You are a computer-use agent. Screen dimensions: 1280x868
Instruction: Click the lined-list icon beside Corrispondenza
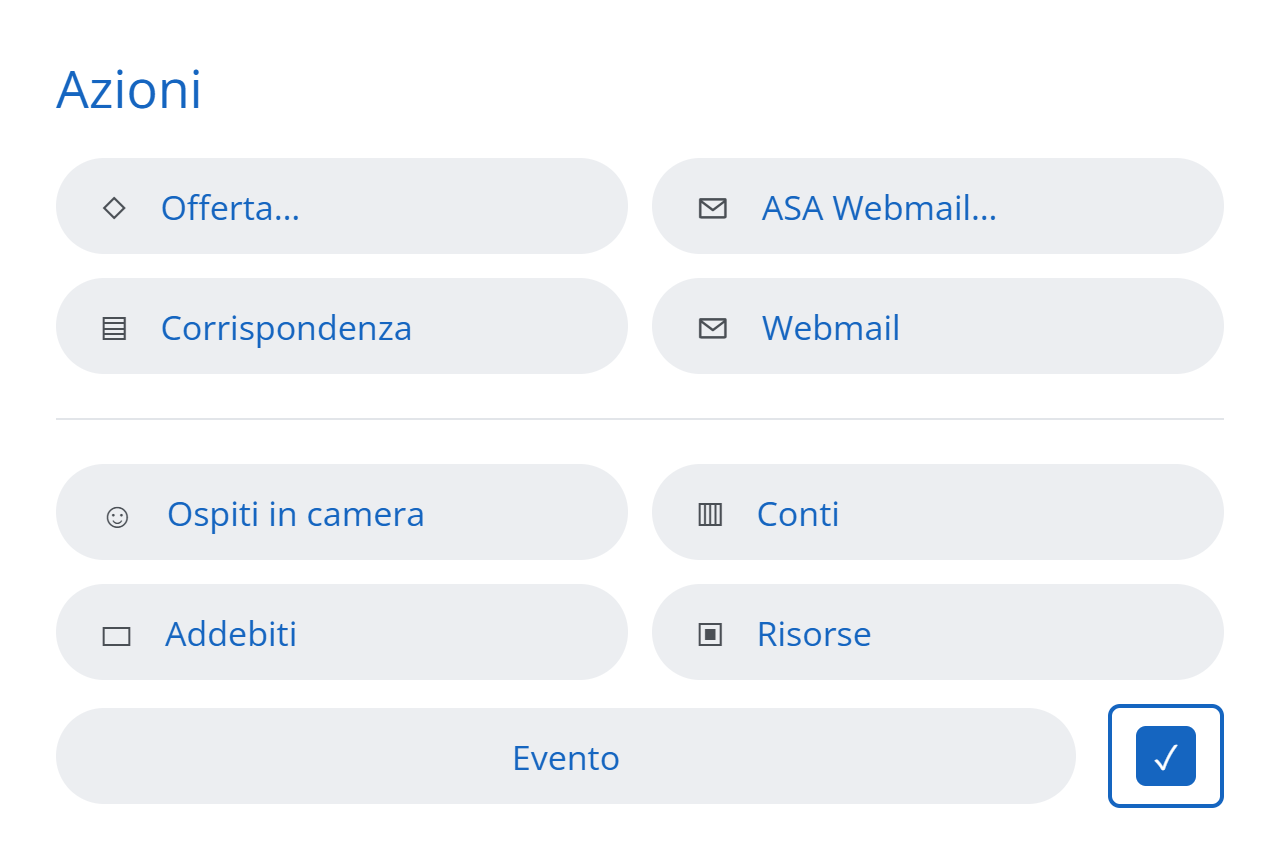pyautogui.click(x=114, y=328)
